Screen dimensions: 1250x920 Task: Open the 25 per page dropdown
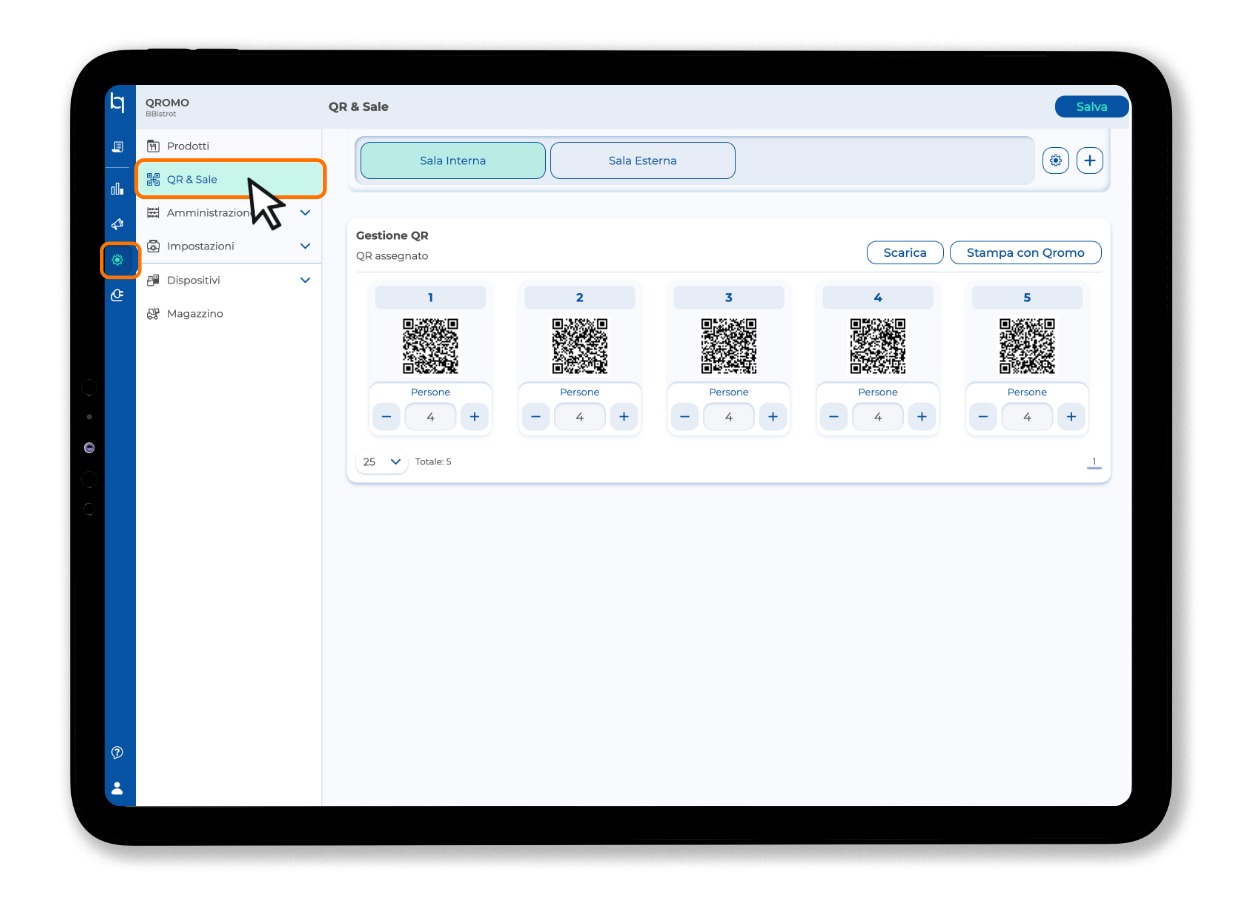coord(382,462)
